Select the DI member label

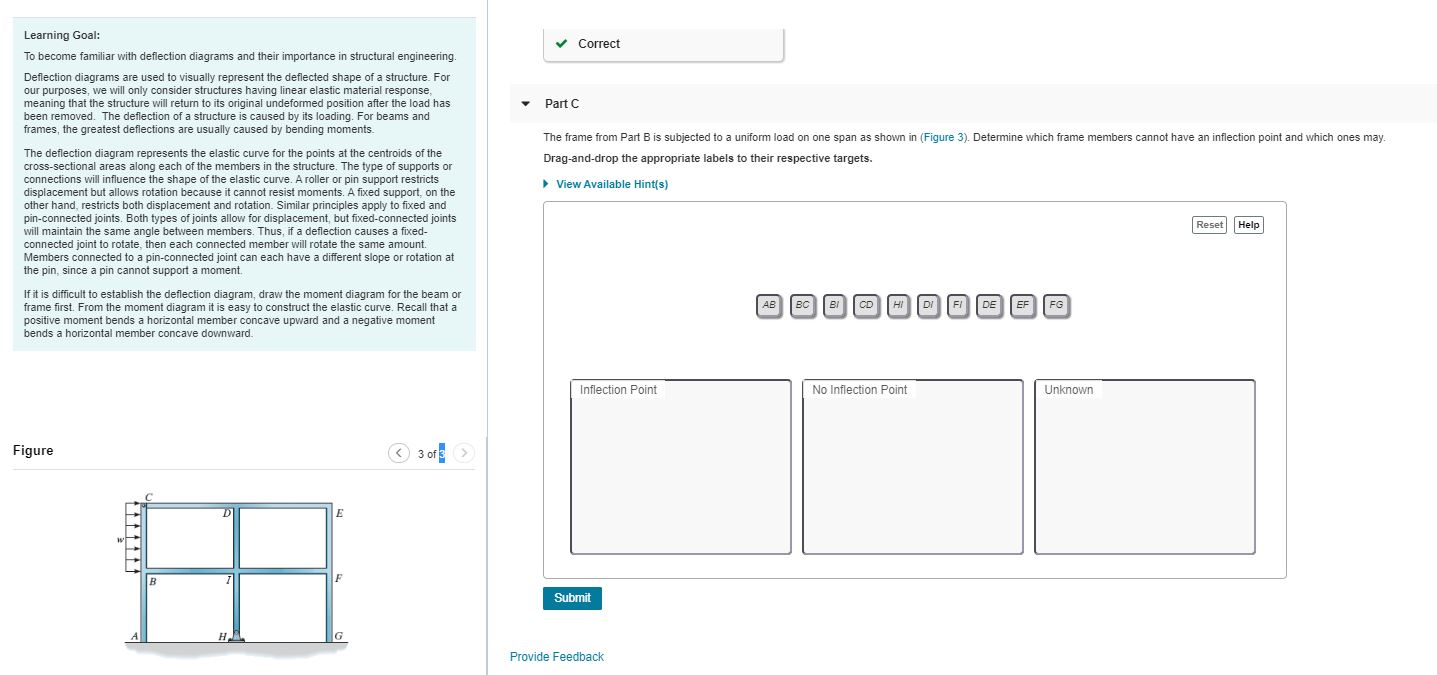(926, 305)
